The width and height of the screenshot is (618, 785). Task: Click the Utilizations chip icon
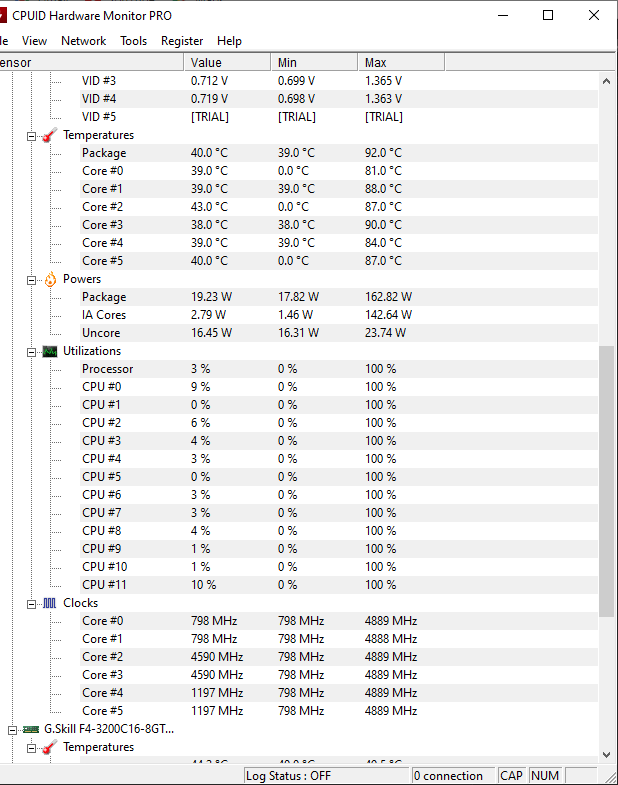pos(49,351)
